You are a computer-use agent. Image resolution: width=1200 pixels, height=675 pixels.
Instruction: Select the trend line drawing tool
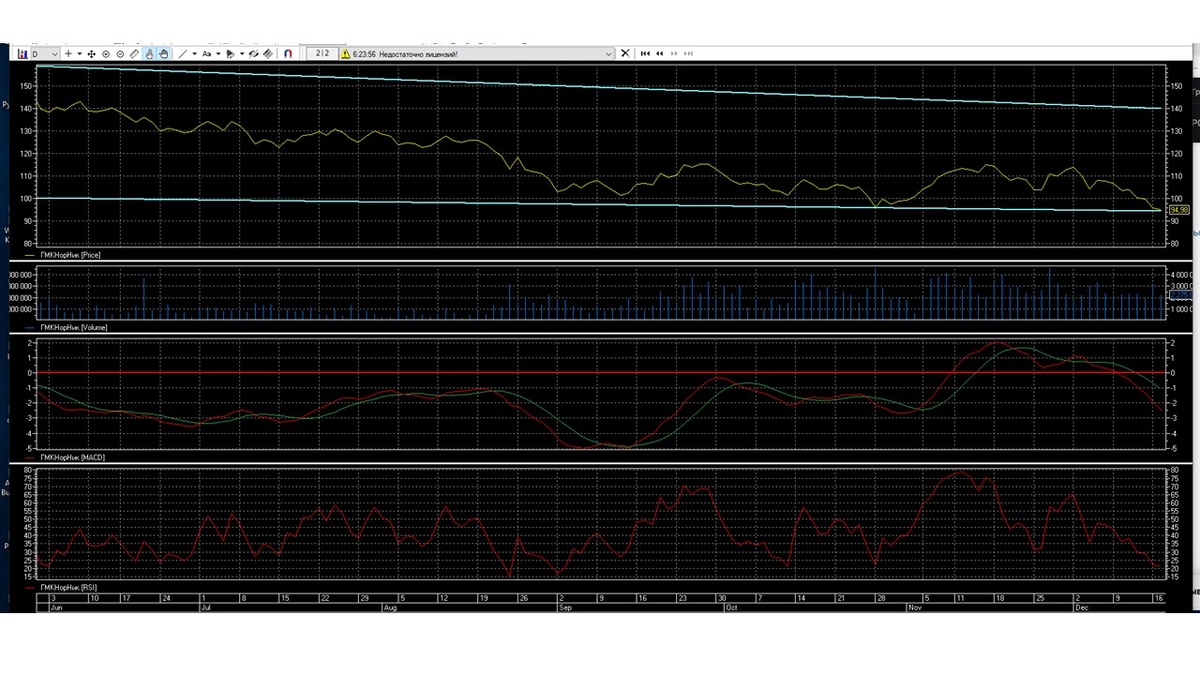pyautogui.click(x=182, y=53)
